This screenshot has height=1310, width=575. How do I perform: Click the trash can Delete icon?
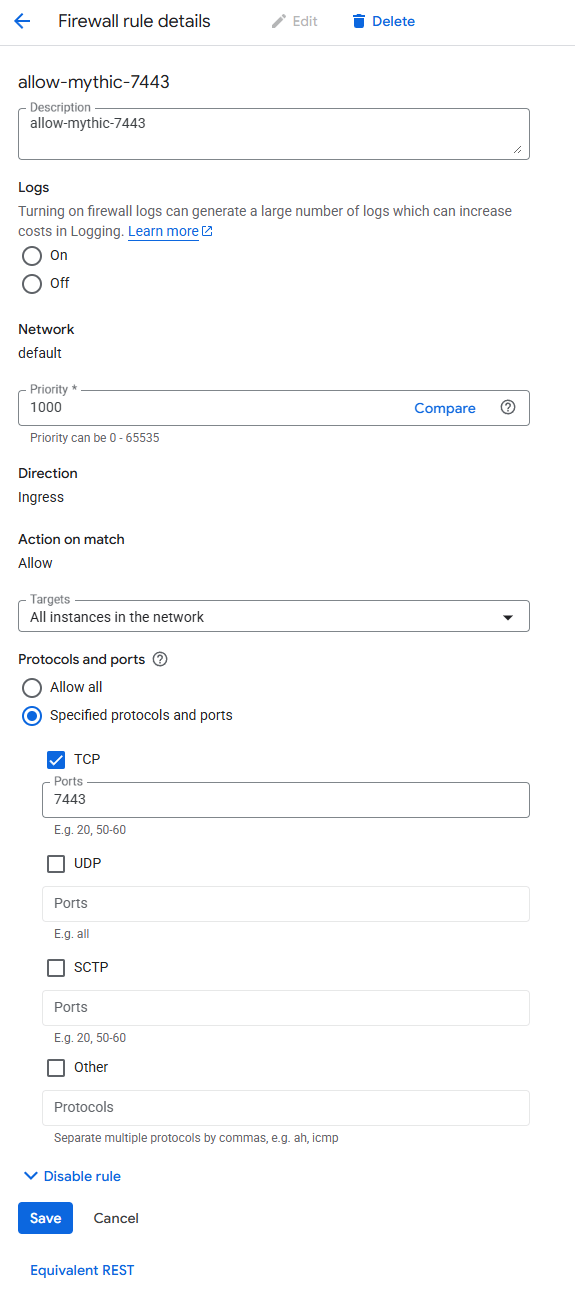[x=359, y=21]
